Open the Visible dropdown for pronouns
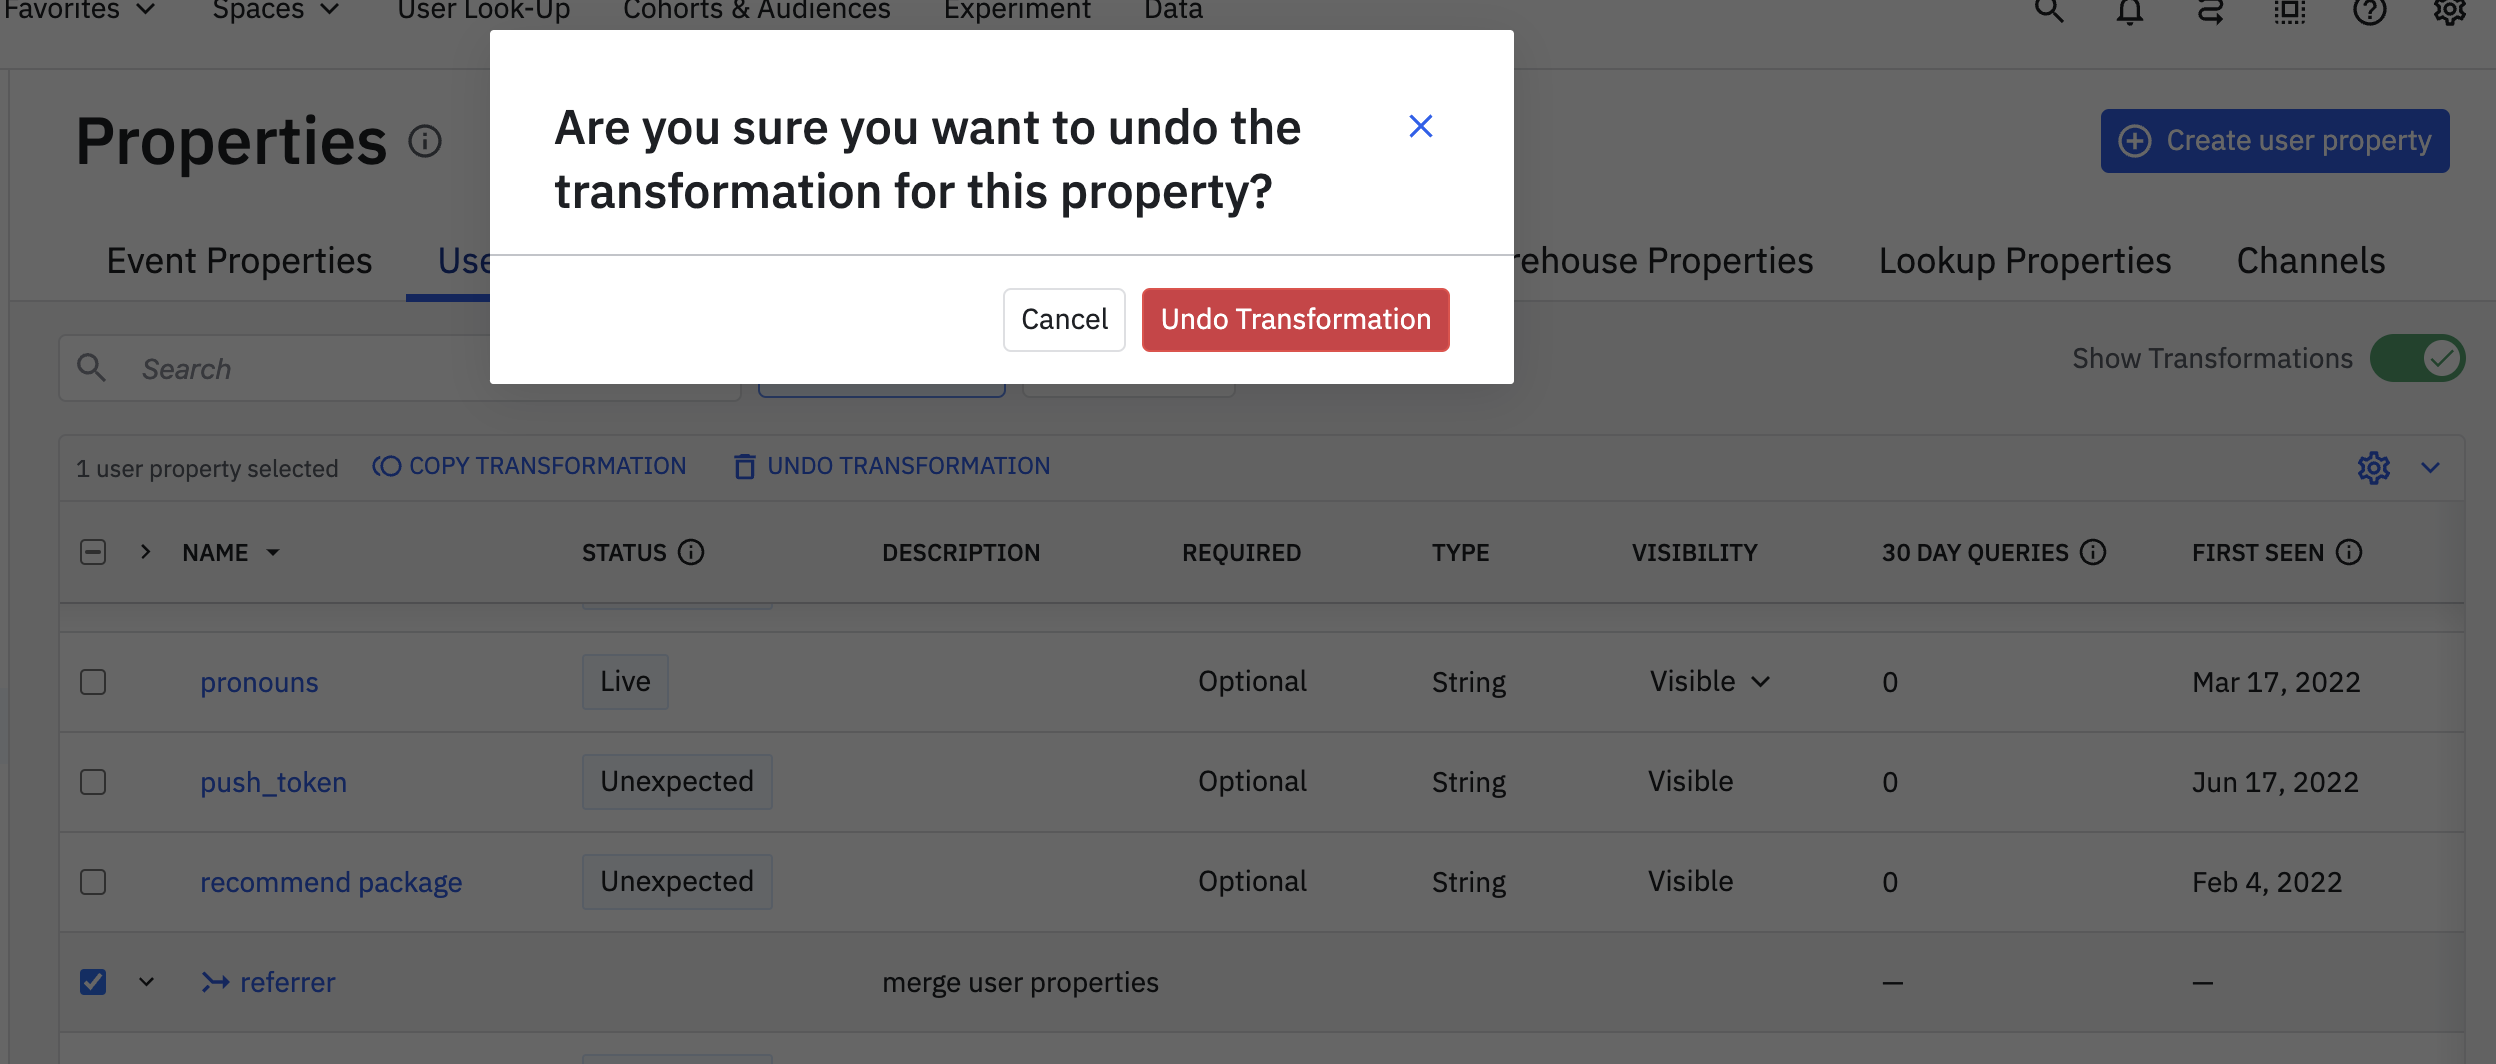The height and width of the screenshot is (1064, 2496). [1710, 682]
